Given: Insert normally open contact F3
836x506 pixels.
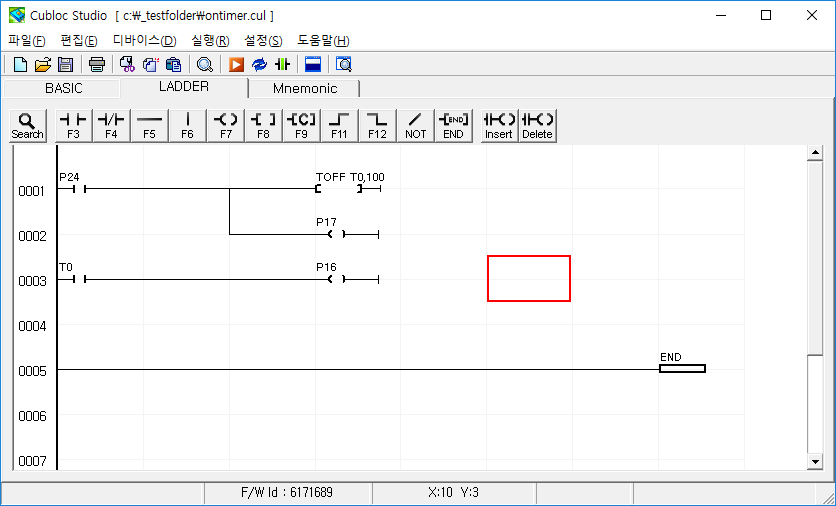Looking at the screenshot, I should pos(73,125).
